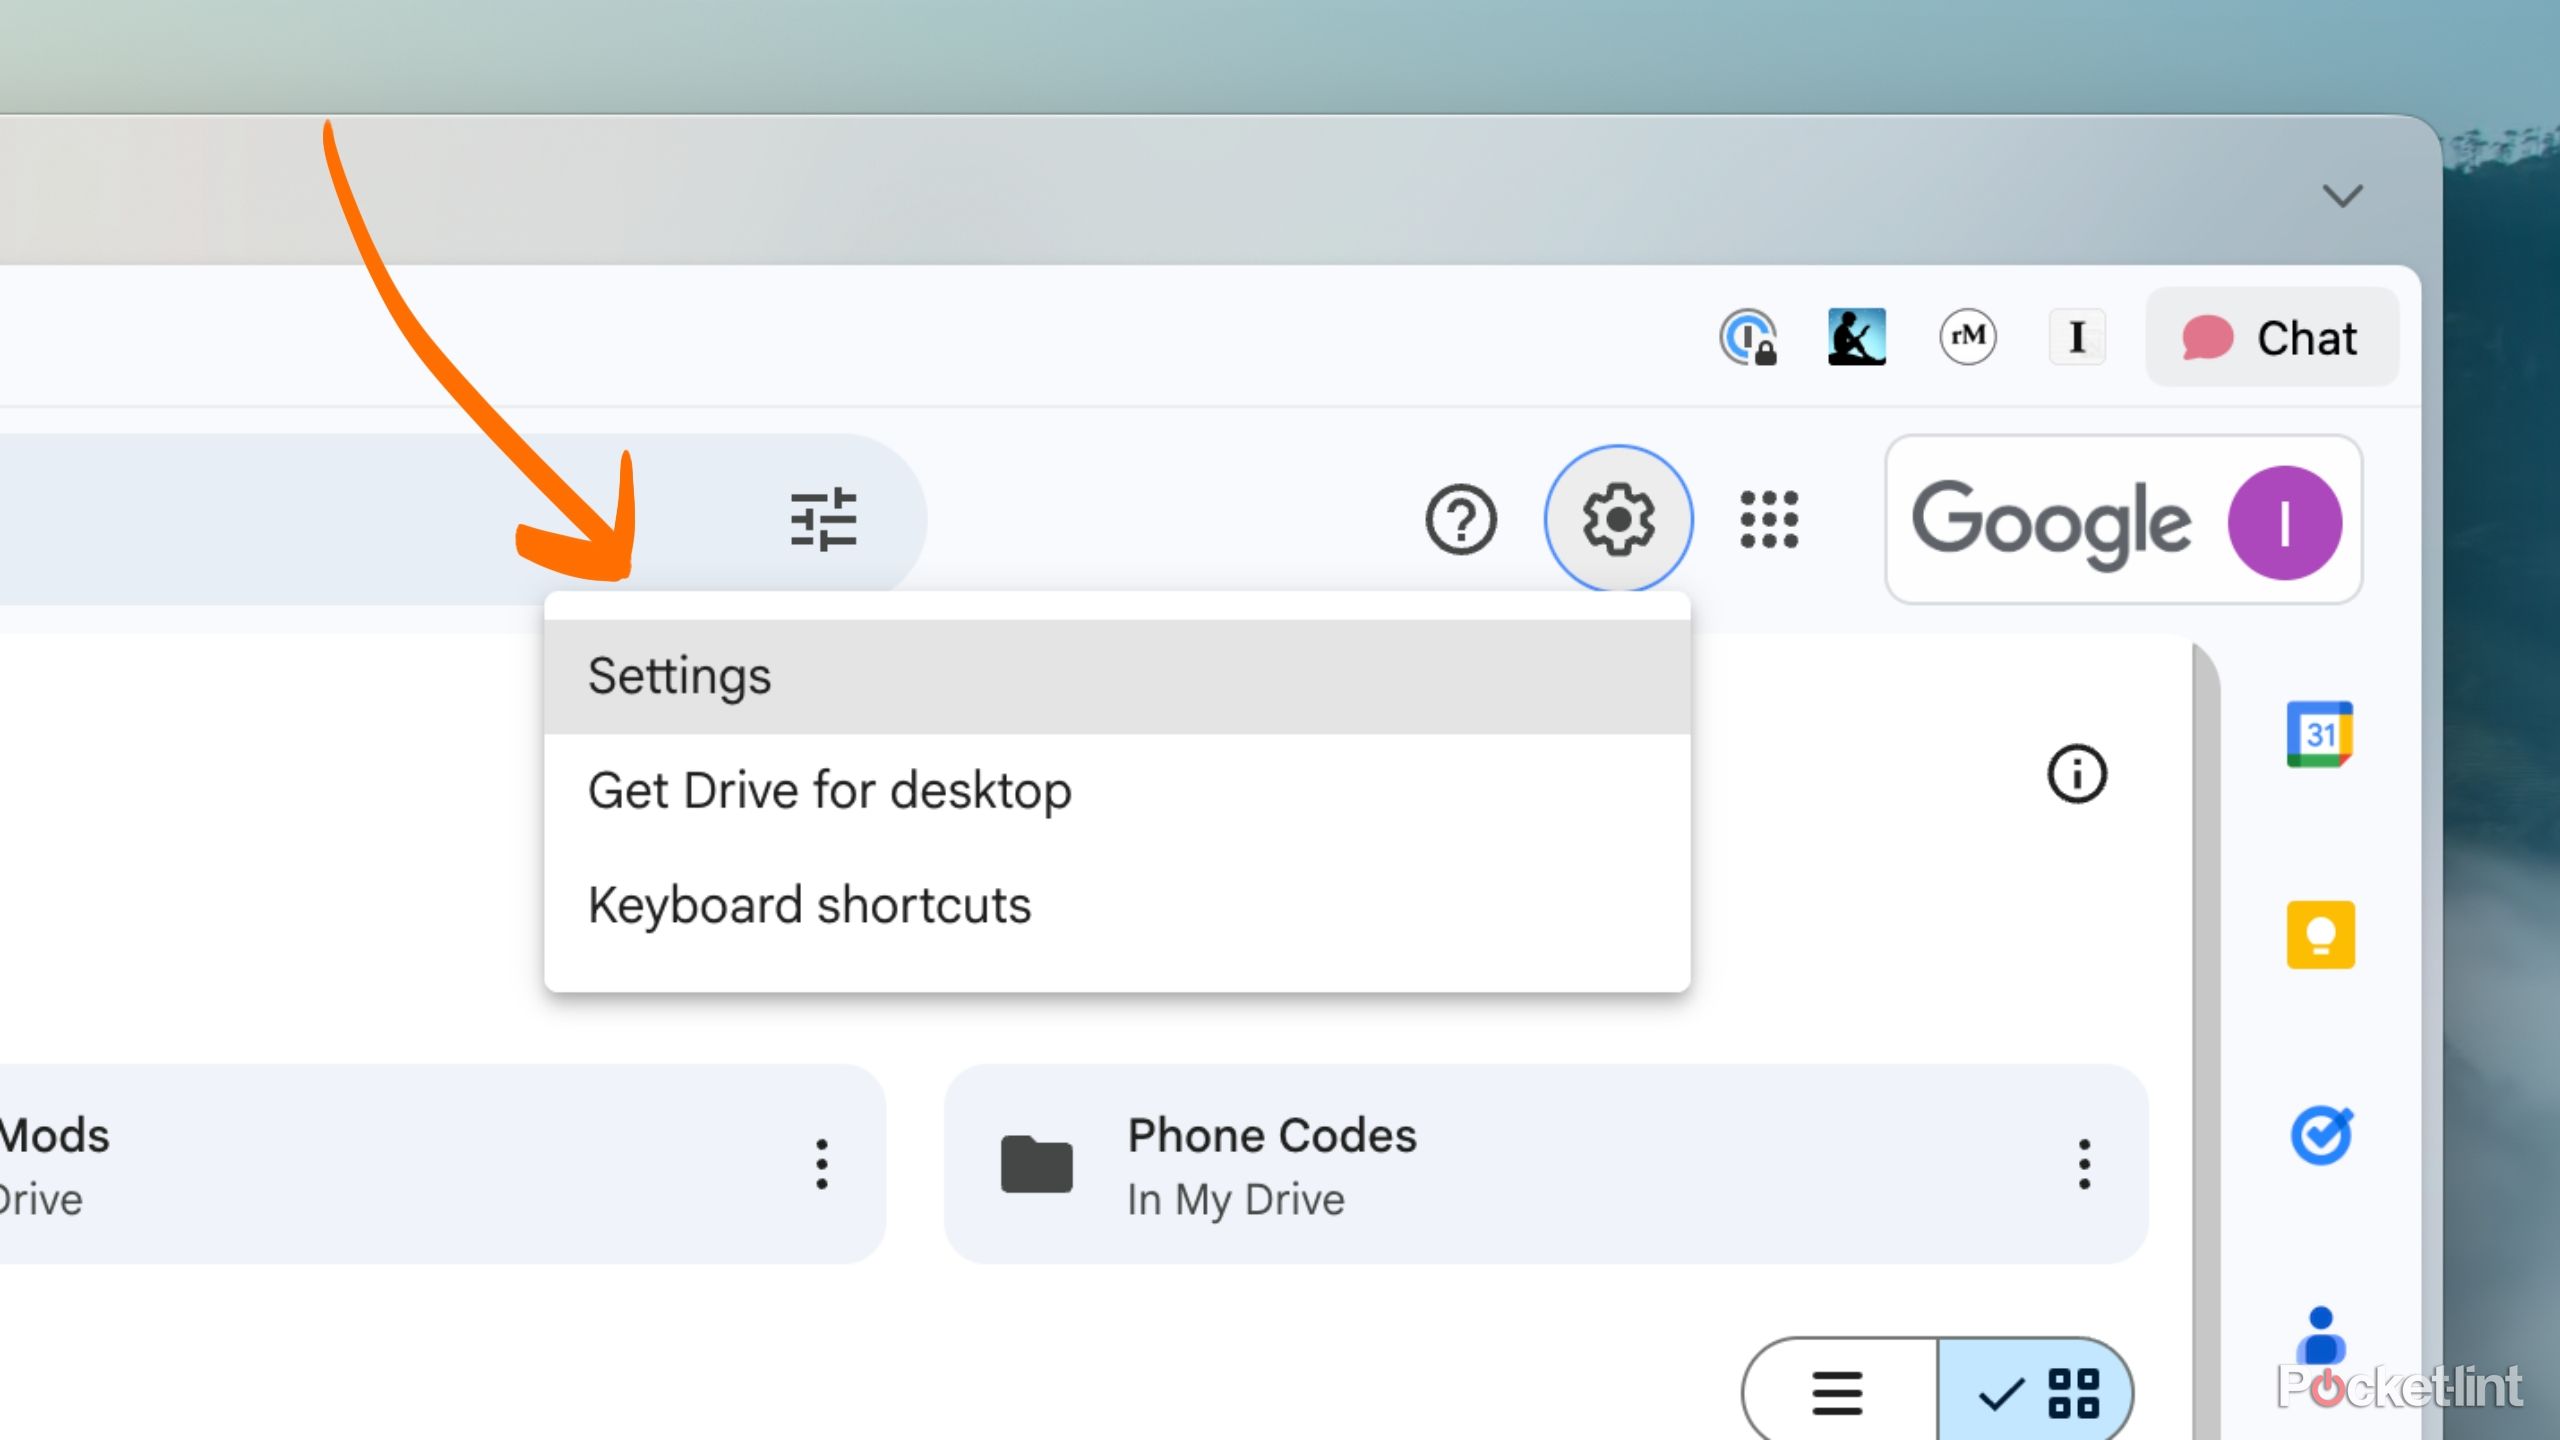The height and width of the screenshot is (1440, 2560).
Task: Expand the tab search chevron
Action: click(x=2342, y=195)
